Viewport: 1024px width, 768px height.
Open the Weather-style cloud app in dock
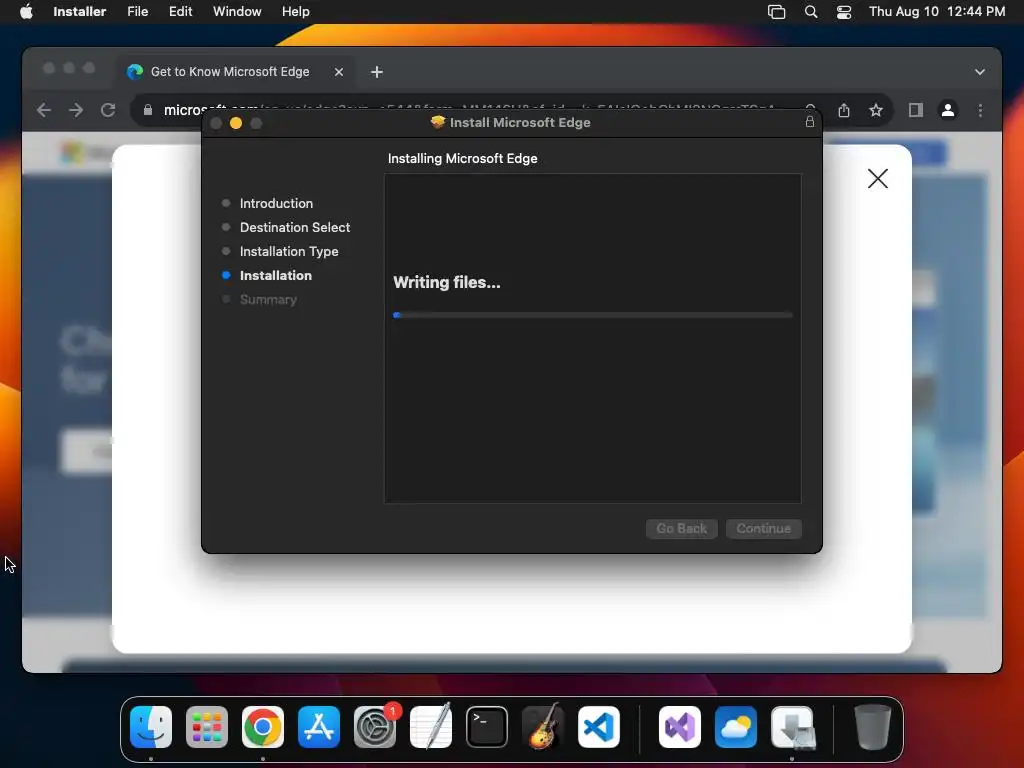tap(736, 727)
